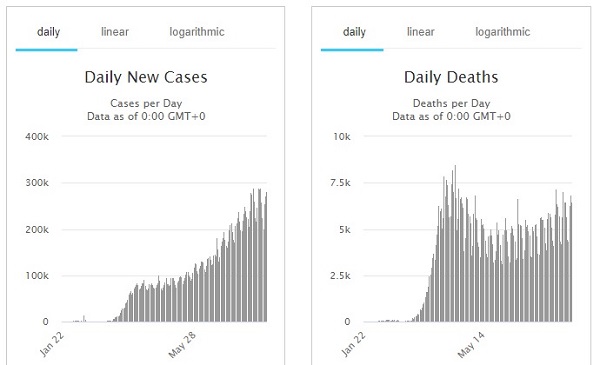
Task: Click Jan 22 label under the cases chart
Action: [x=52, y=345]
